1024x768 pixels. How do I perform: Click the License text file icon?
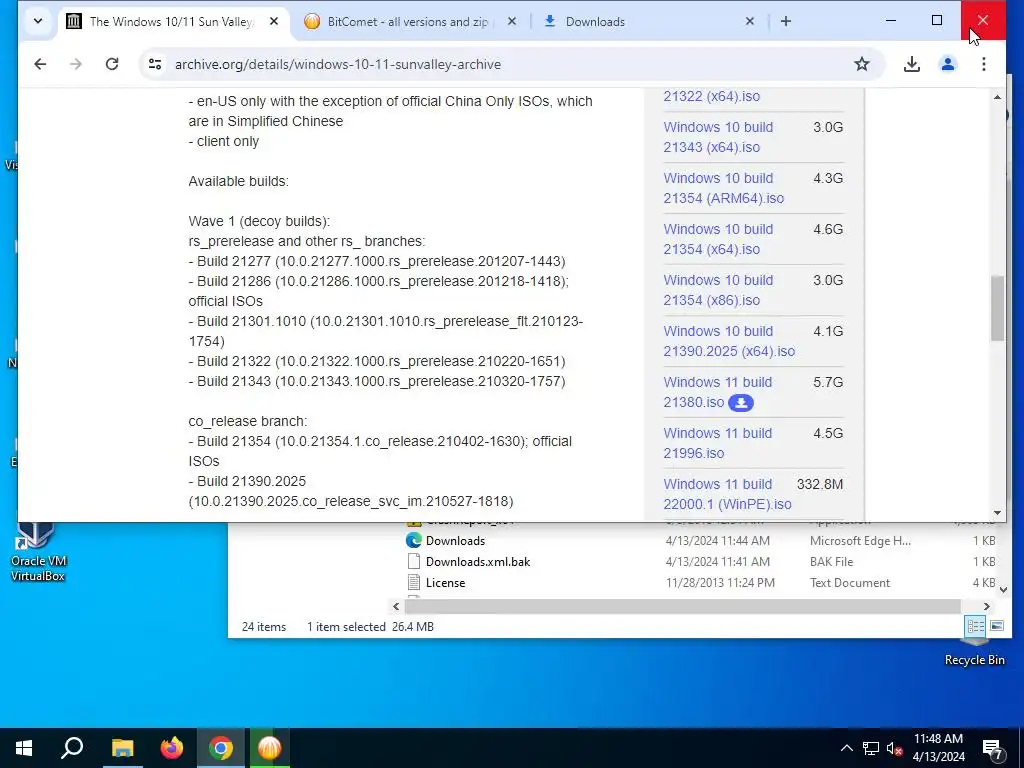pos(413,583)
